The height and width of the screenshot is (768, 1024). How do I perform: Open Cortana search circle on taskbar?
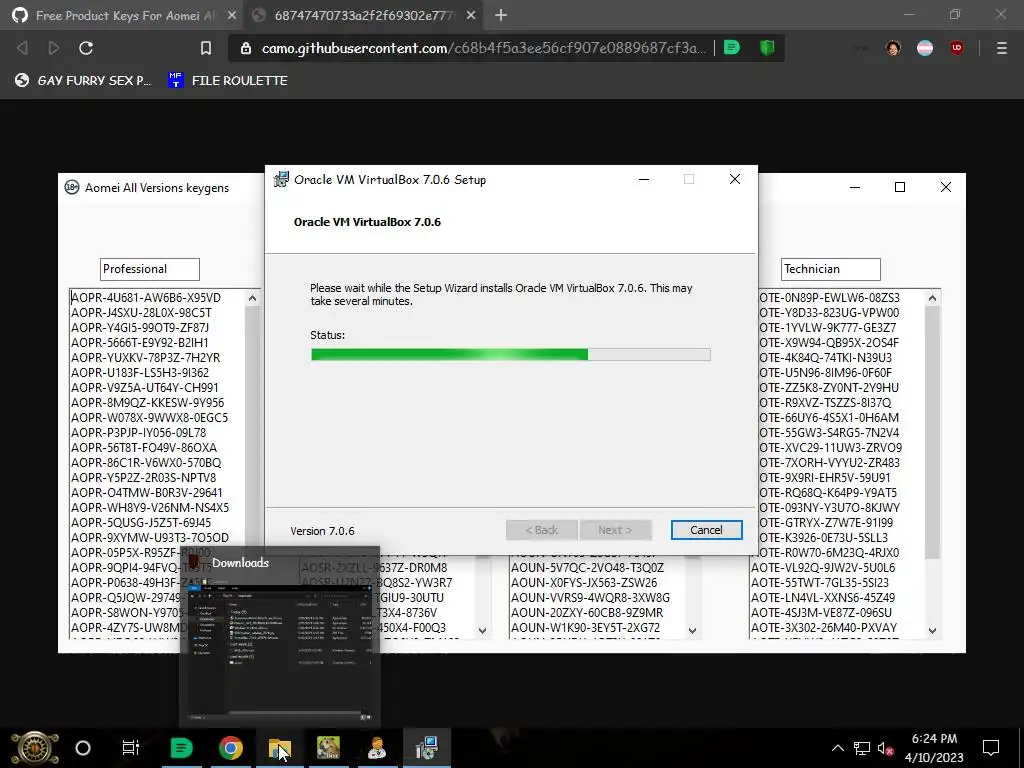click(x=83, y=748)
